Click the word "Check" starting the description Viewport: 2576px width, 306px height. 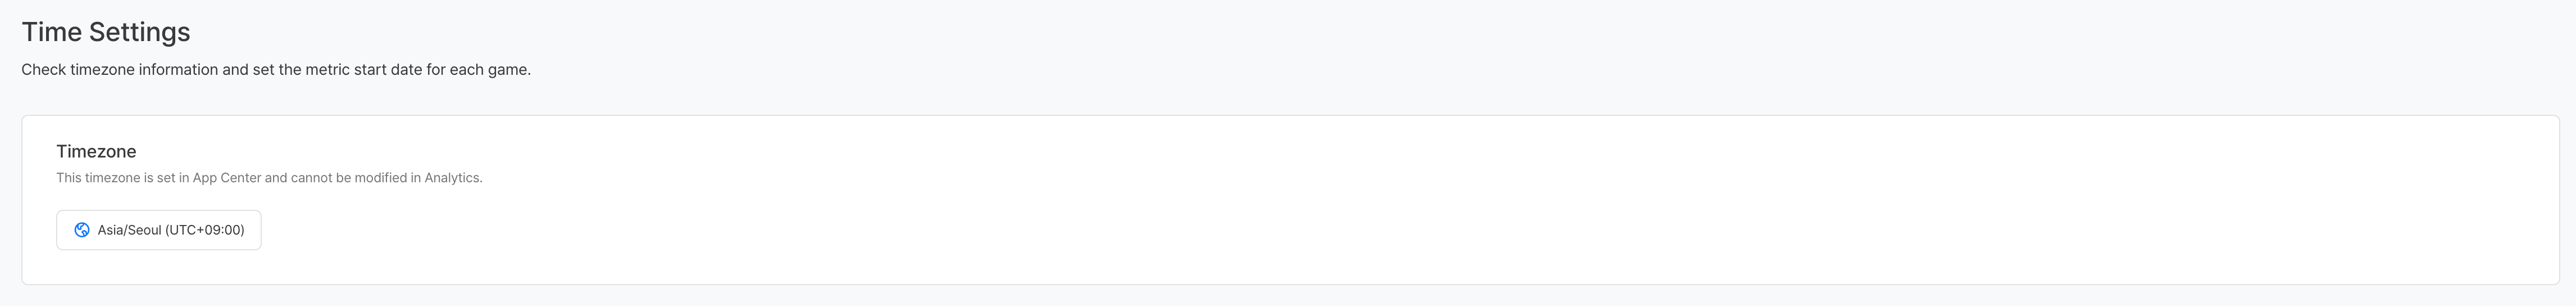coord(43,70)
